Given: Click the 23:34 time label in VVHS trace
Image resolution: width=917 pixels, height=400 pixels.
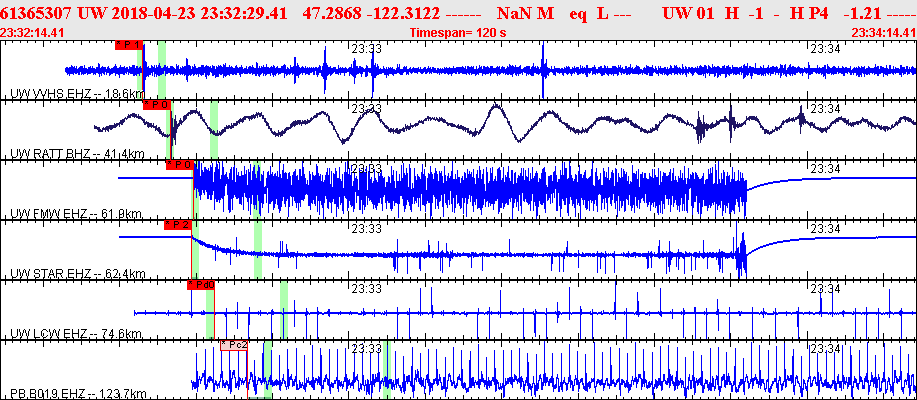Looking at the screenshot, I should (x=825, y=49).
